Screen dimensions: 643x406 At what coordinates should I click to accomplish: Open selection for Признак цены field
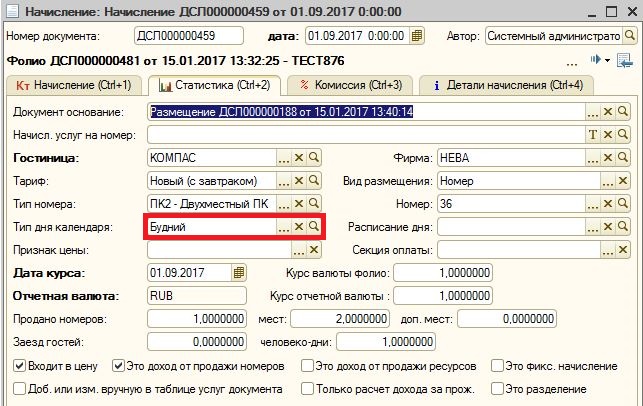click(299, 249)
